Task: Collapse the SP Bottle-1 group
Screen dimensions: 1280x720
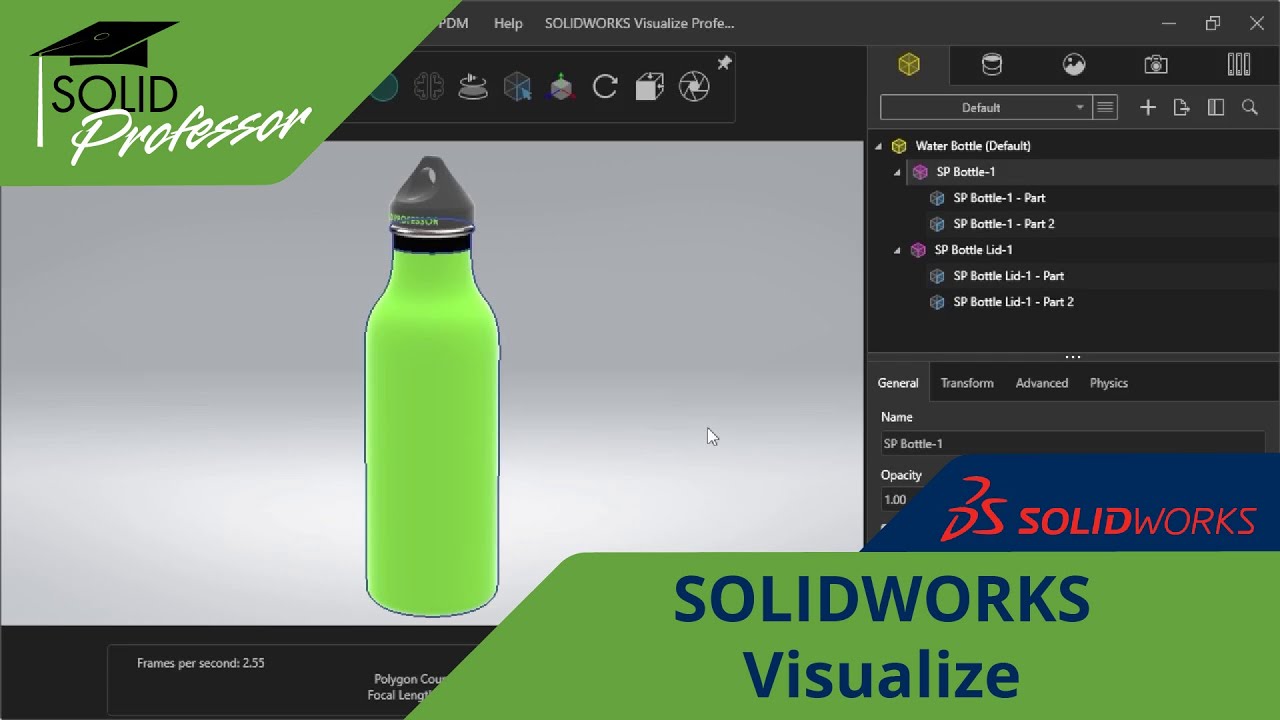Action: click(897, 172)
